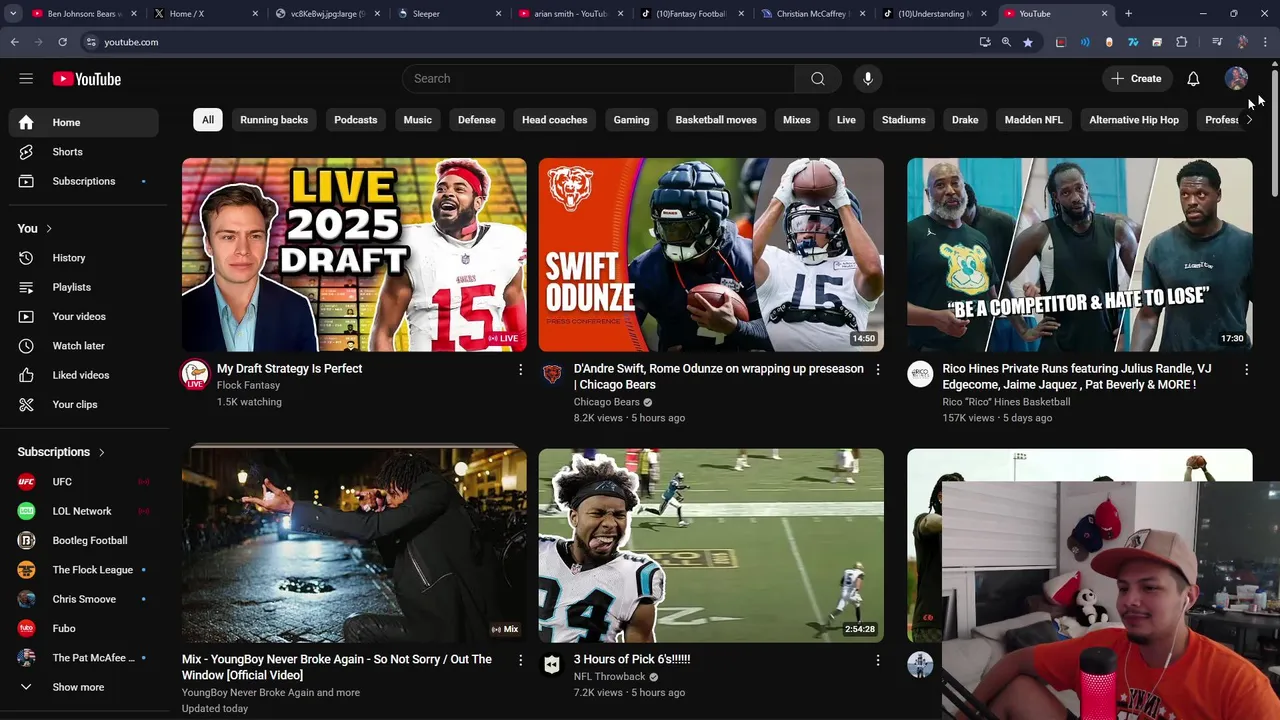
Task: Open Chrome media controls icon
Action: pyautogui.click(x=1216, y=42)
